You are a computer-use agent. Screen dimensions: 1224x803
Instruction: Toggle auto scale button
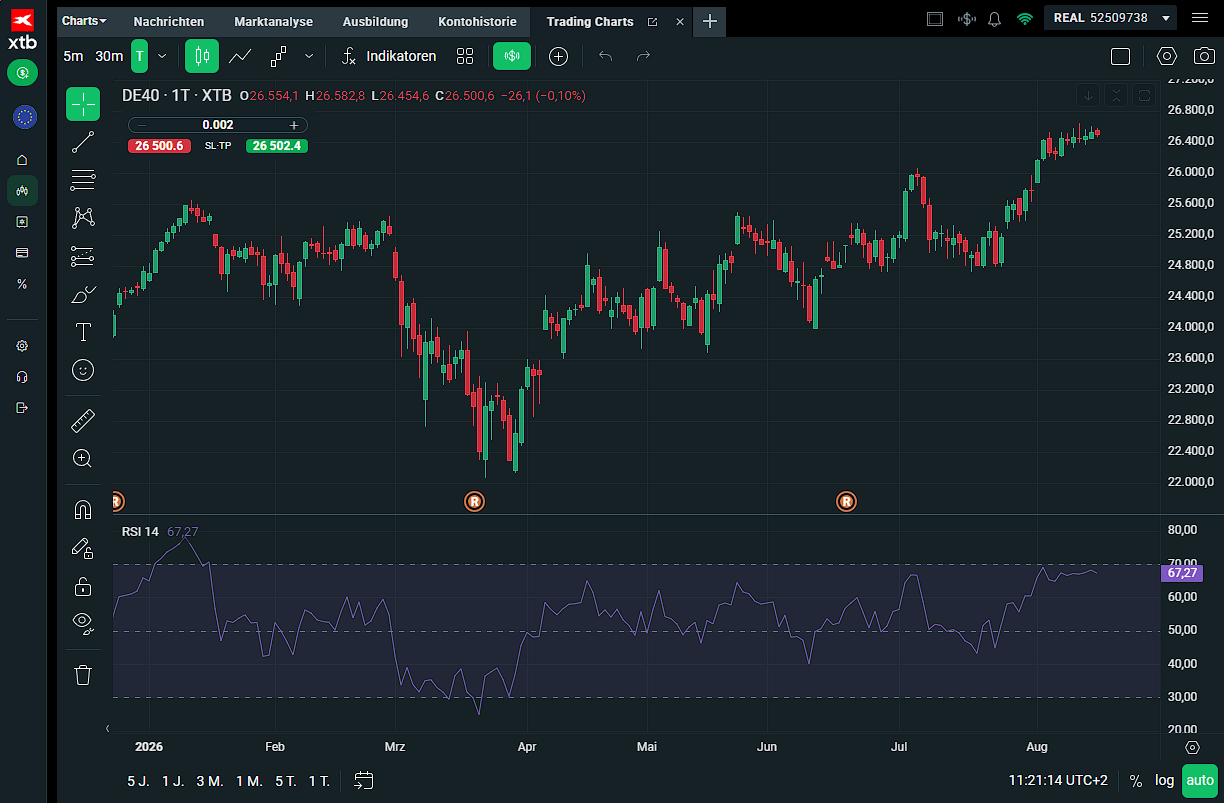coord(1200,781)
